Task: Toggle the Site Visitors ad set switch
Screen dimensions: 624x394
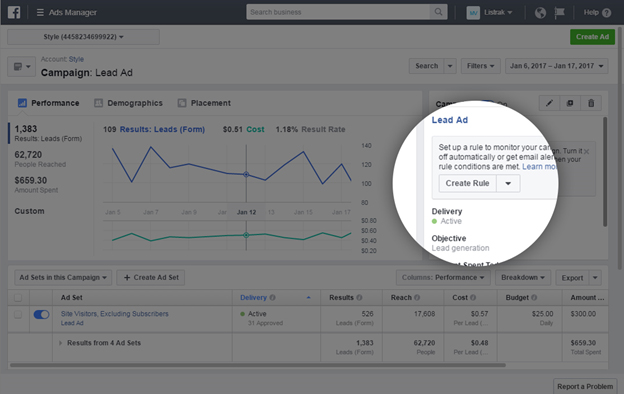Action: [x=41, y=314]
